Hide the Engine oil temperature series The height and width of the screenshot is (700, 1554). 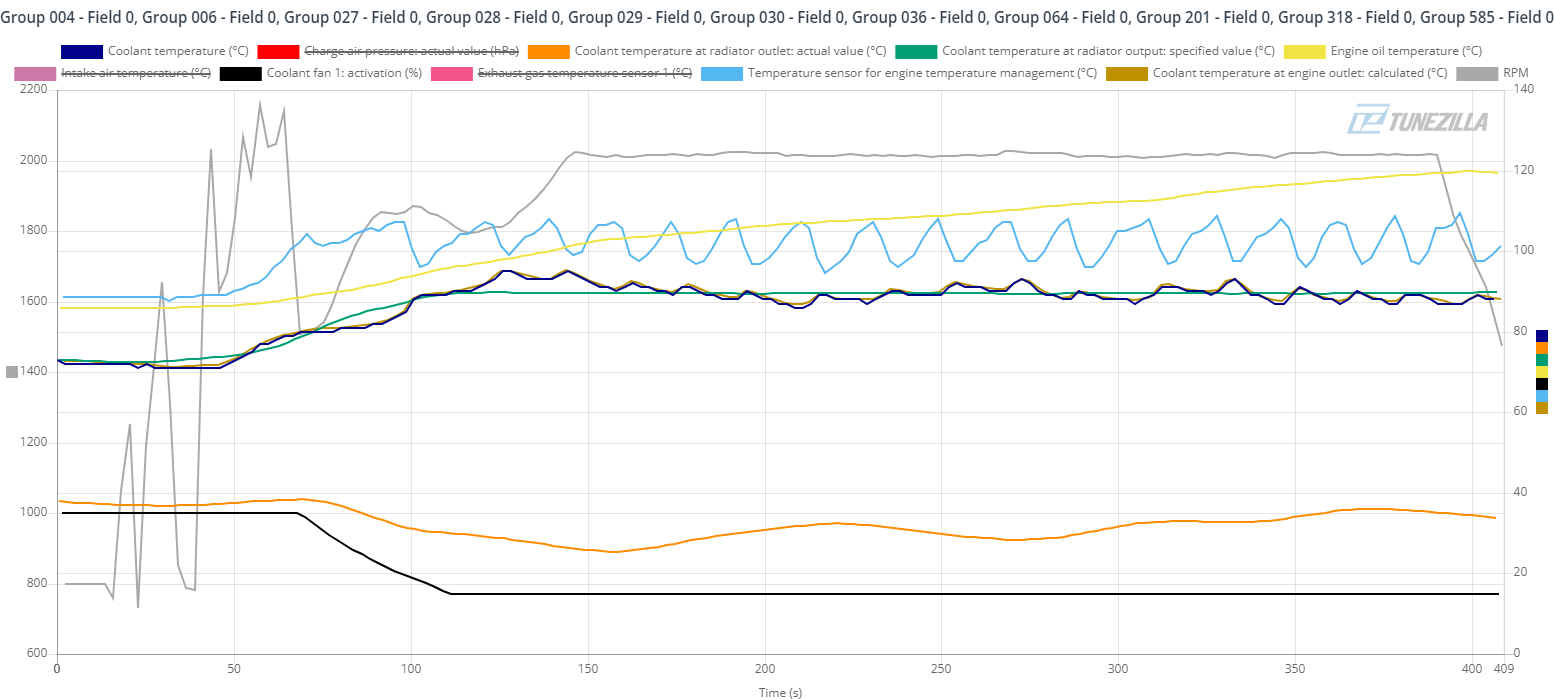coord(1406,51)
